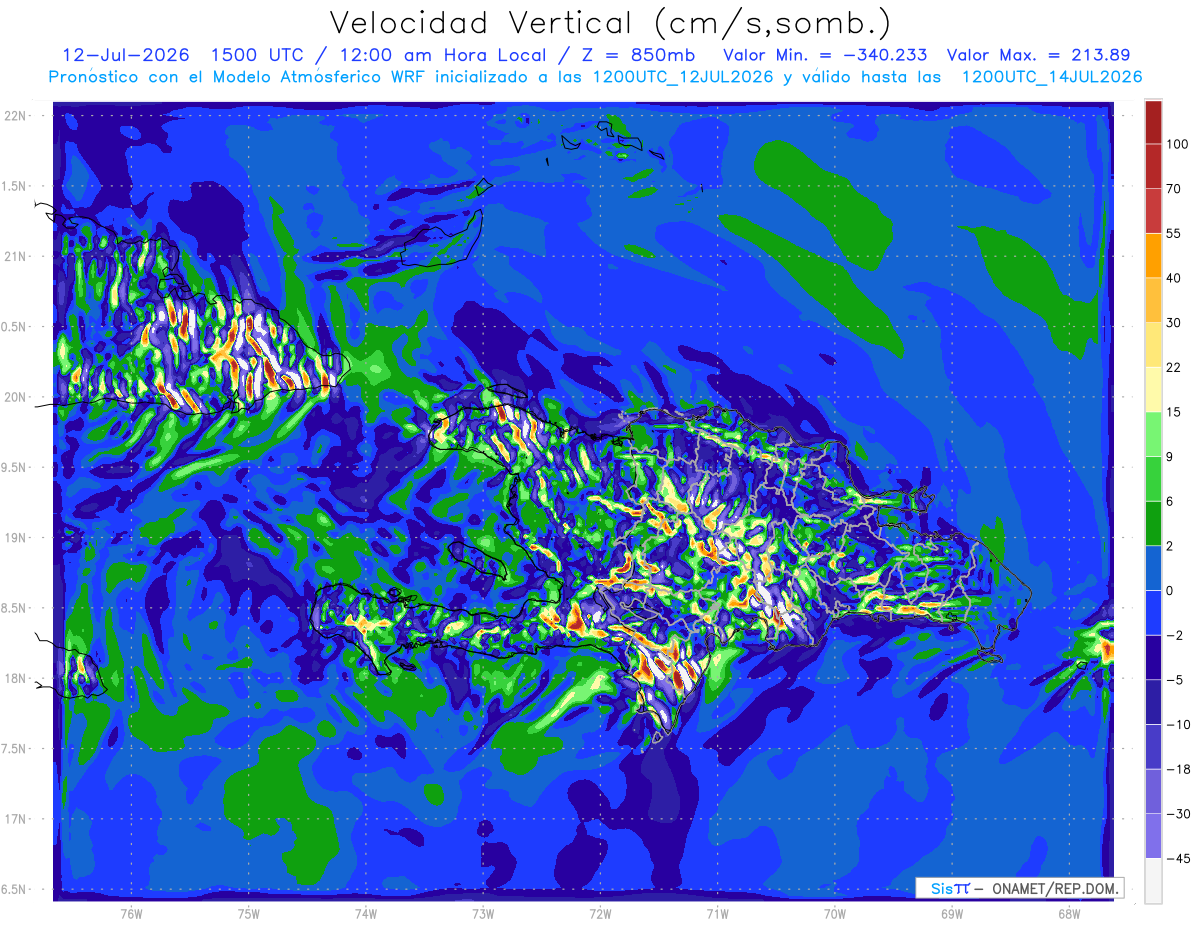Click the colorbar label "-10"

[x=1177, y=725]
